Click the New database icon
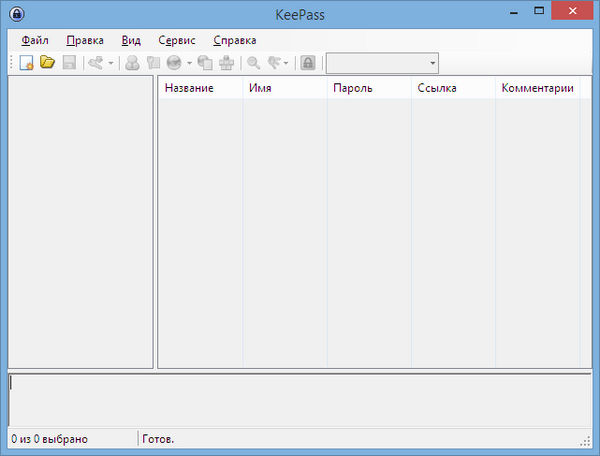Screen dimensions: 600x456 [27, 63]
